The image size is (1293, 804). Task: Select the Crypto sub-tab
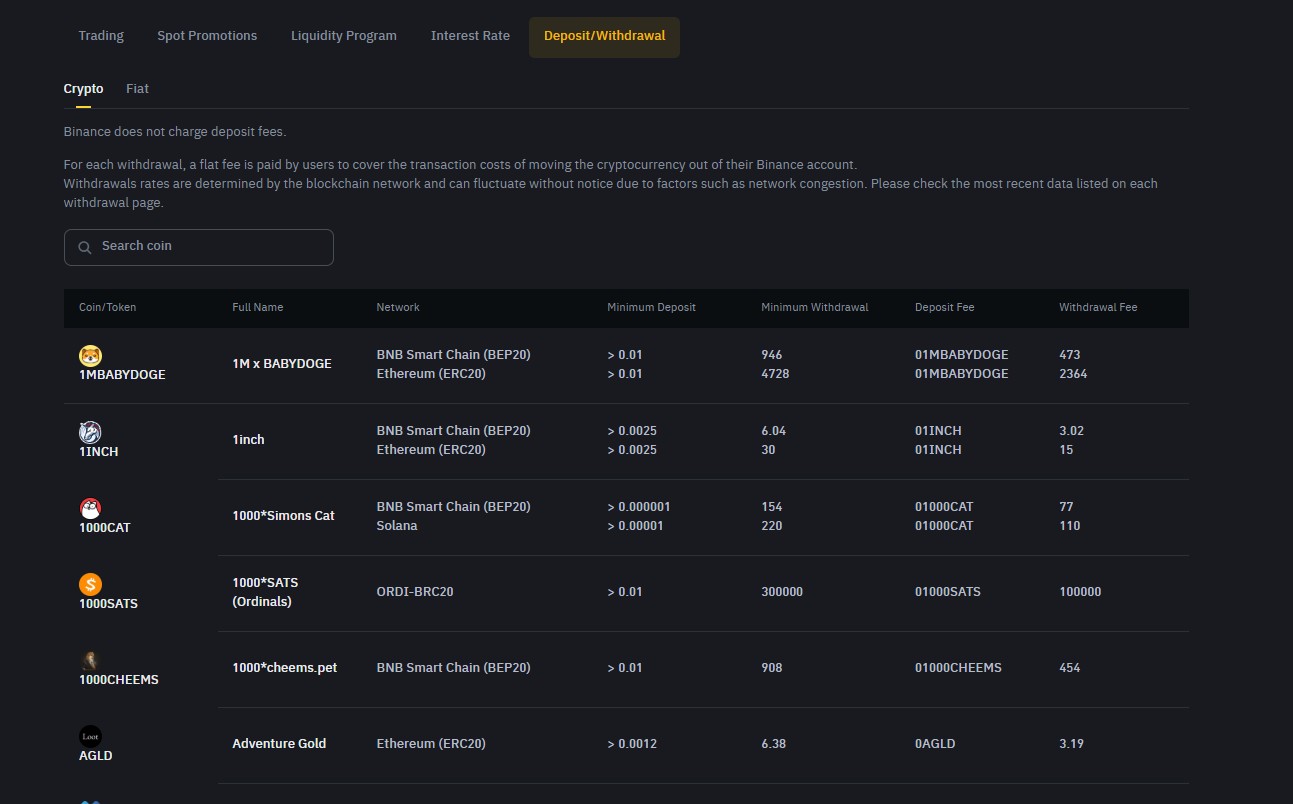(83, 89)
